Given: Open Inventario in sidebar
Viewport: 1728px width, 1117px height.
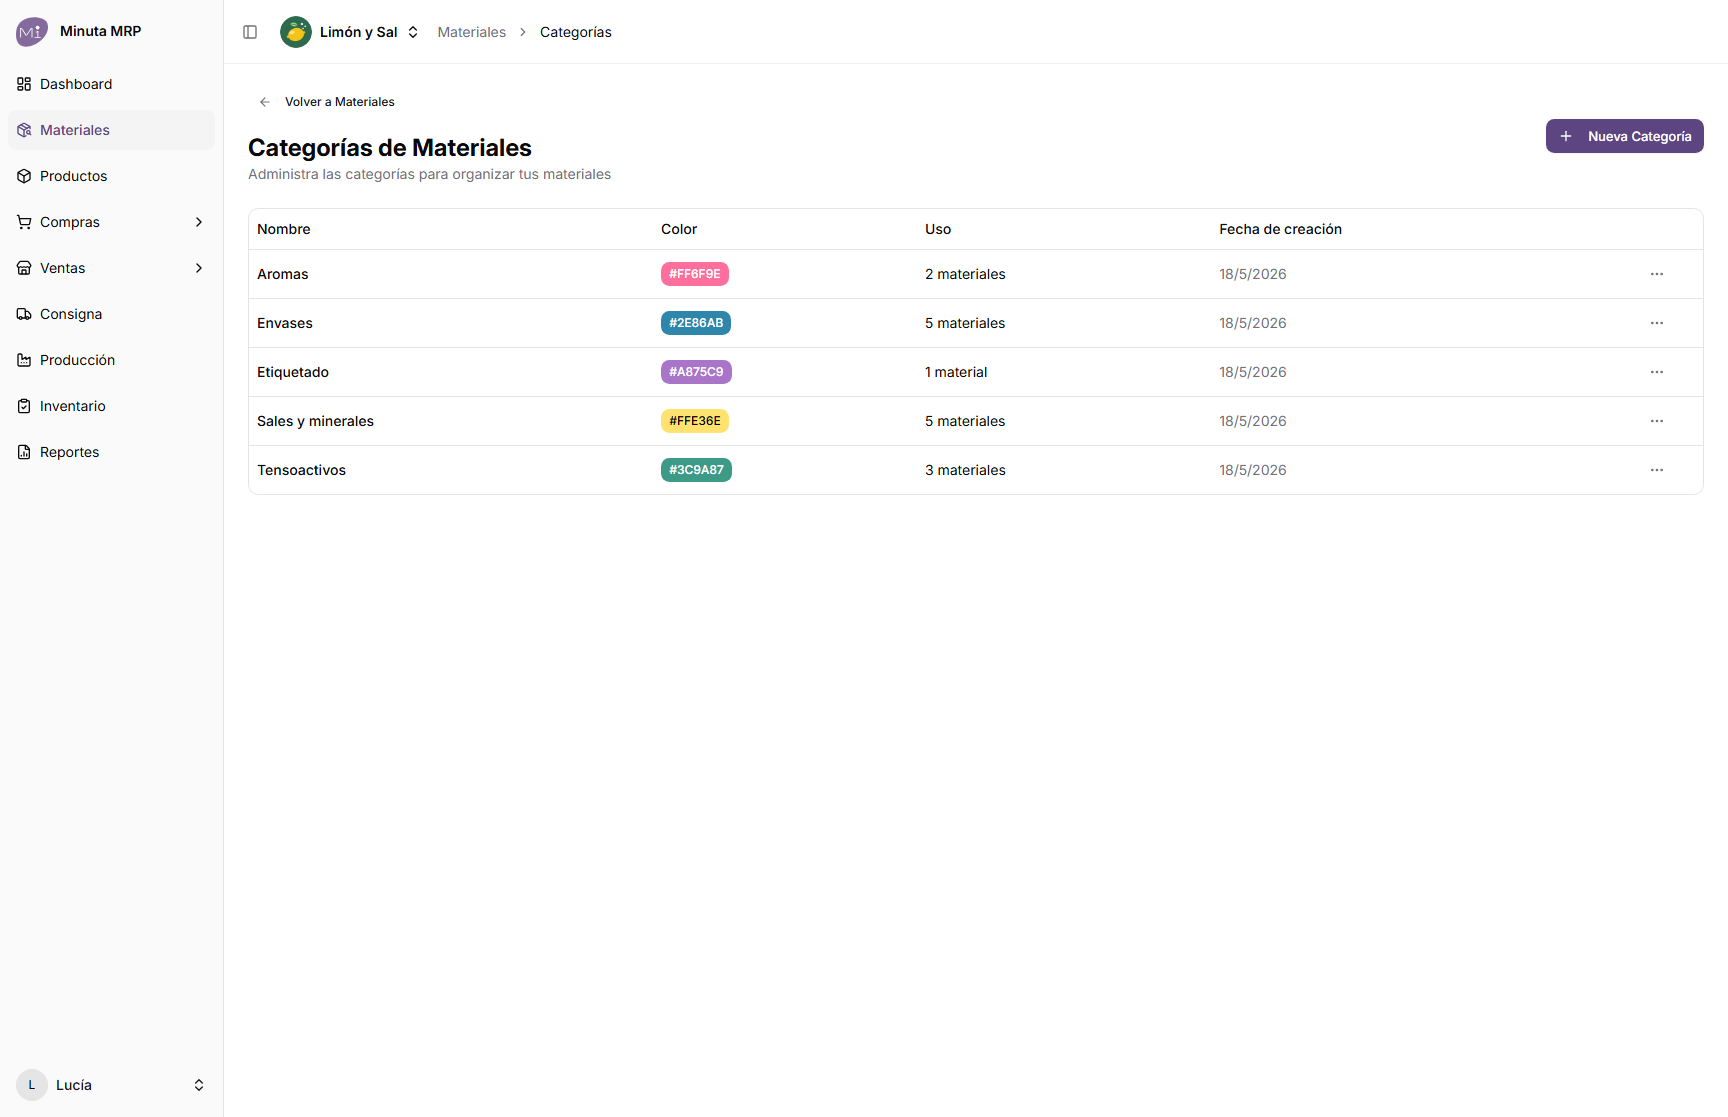Looking at the screenshot, I should 111,406.
